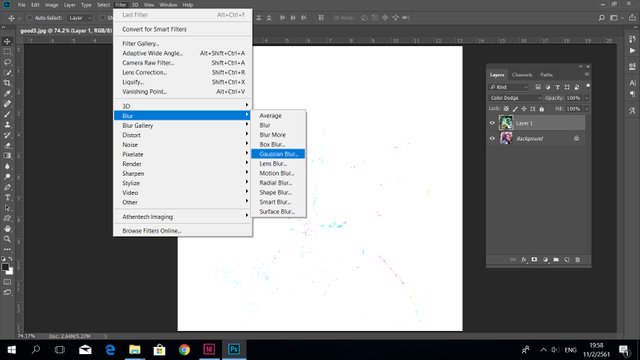Viewport: 640px width, 360px height.
Task: Select the Eraser tool
Action: tap(7, 145)
